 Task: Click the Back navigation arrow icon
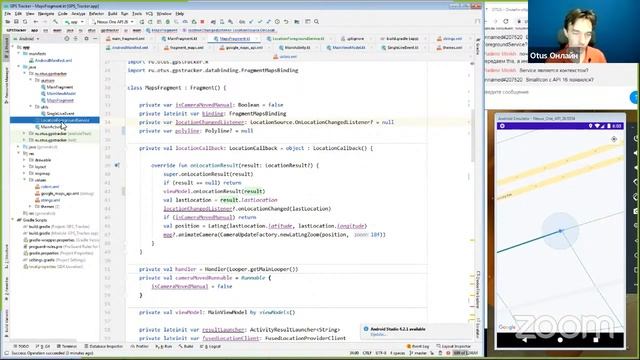36,22
